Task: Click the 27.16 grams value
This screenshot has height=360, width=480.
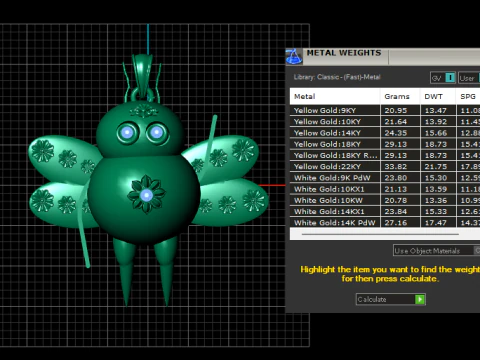Action: tap(396, 223)
